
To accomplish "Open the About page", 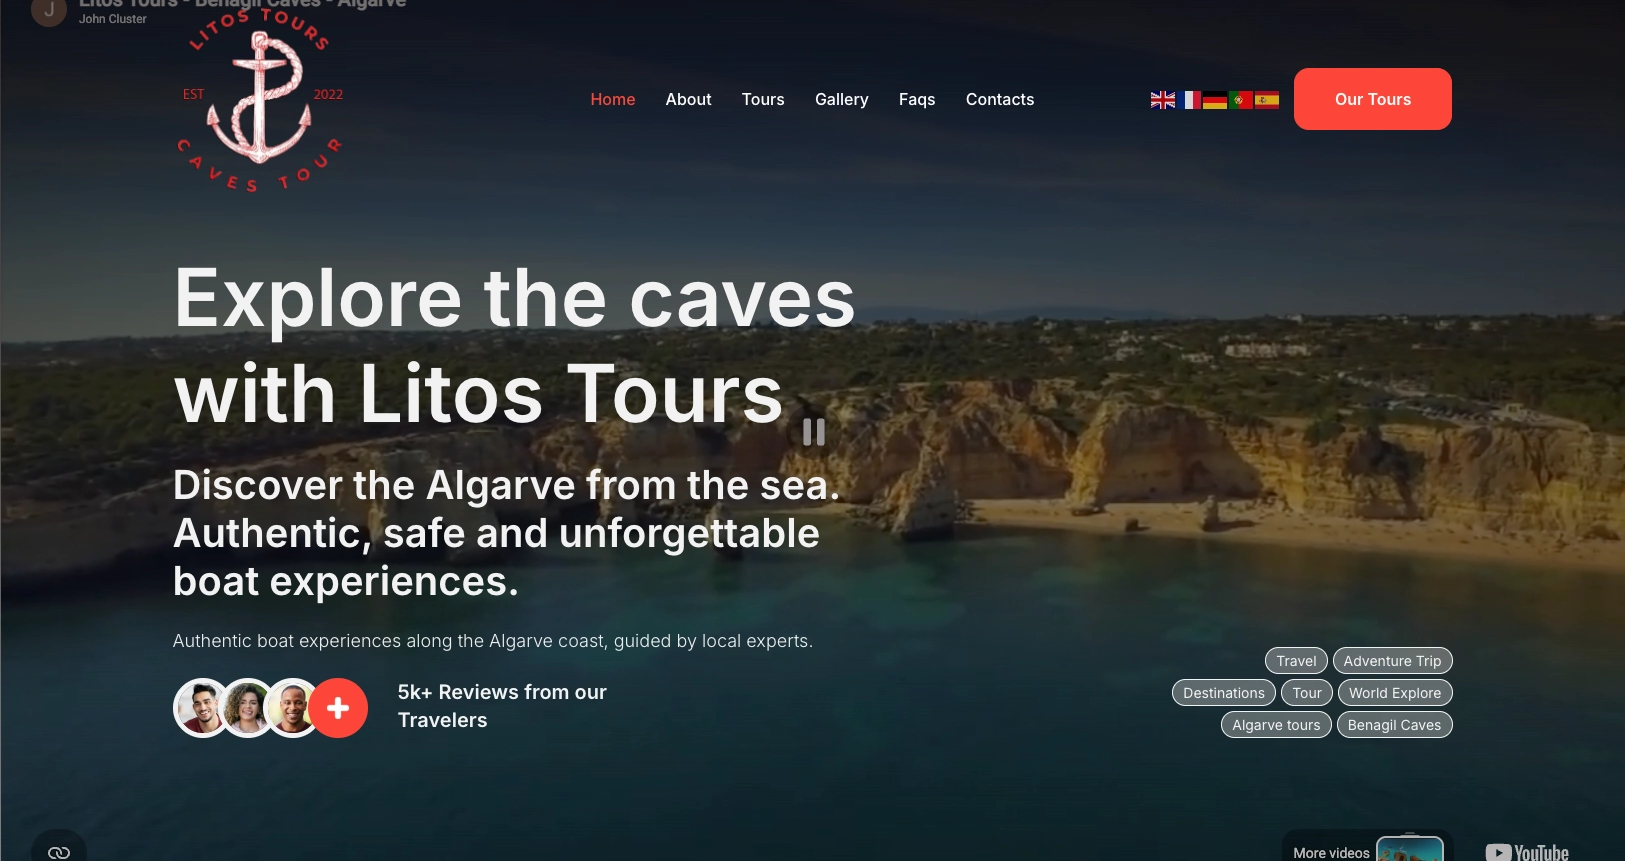I will click(x=689, y=99).
